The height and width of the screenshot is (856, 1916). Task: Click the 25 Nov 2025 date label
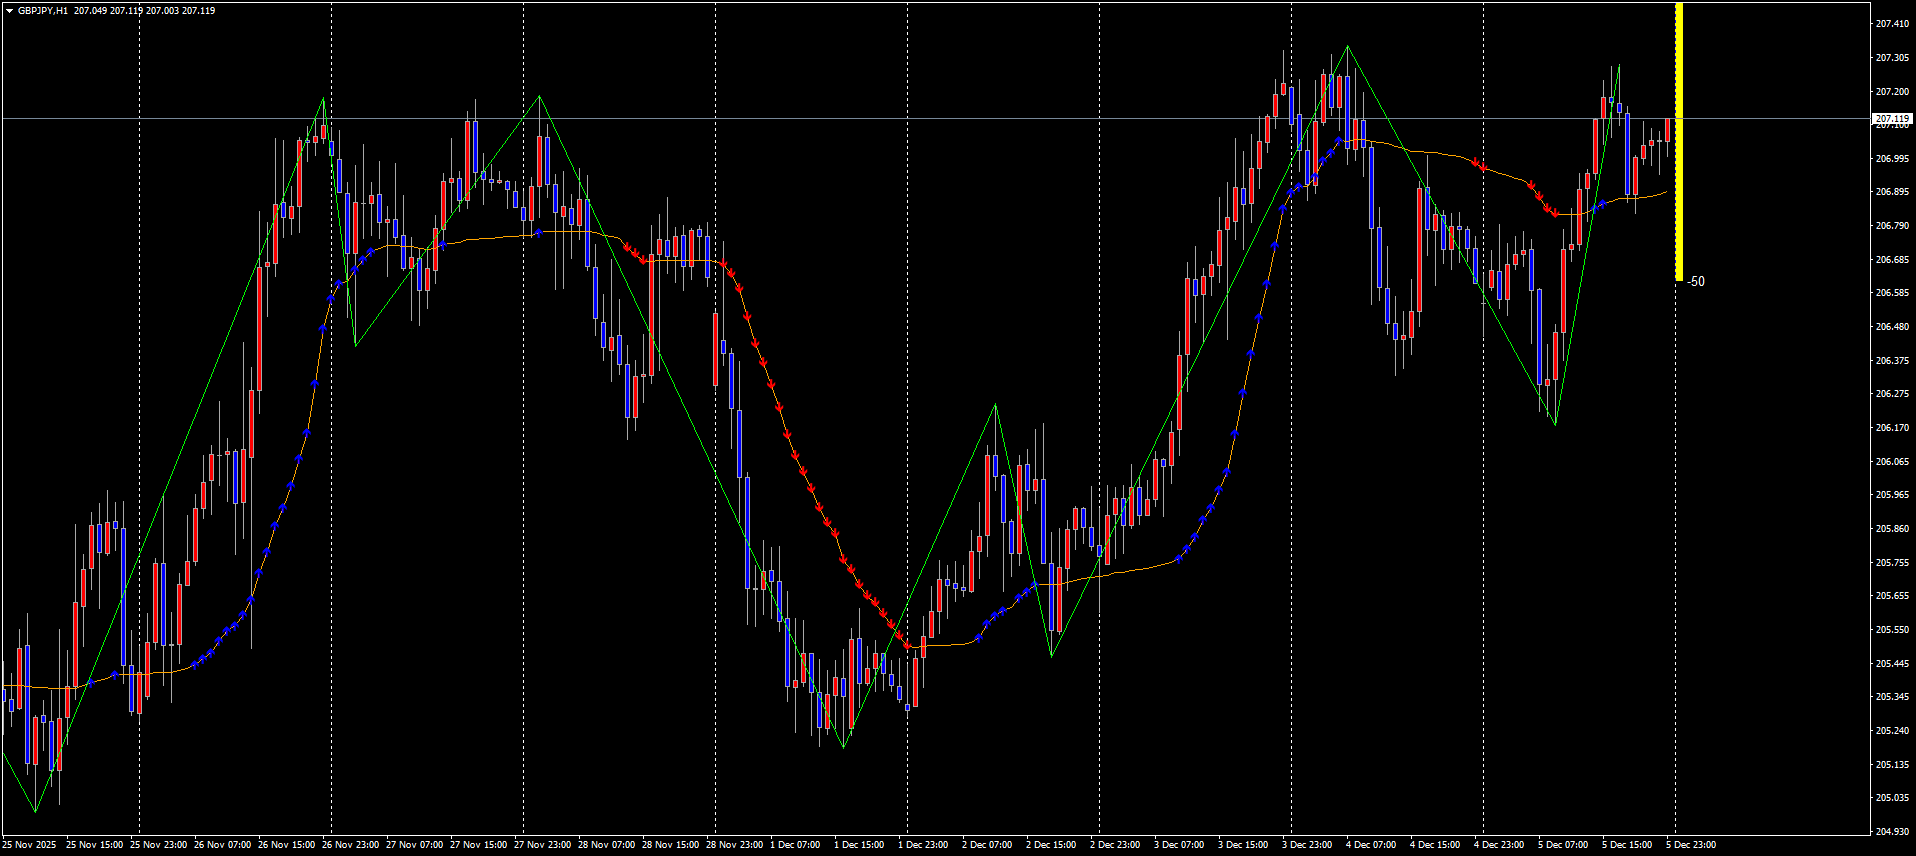point(29,845)
